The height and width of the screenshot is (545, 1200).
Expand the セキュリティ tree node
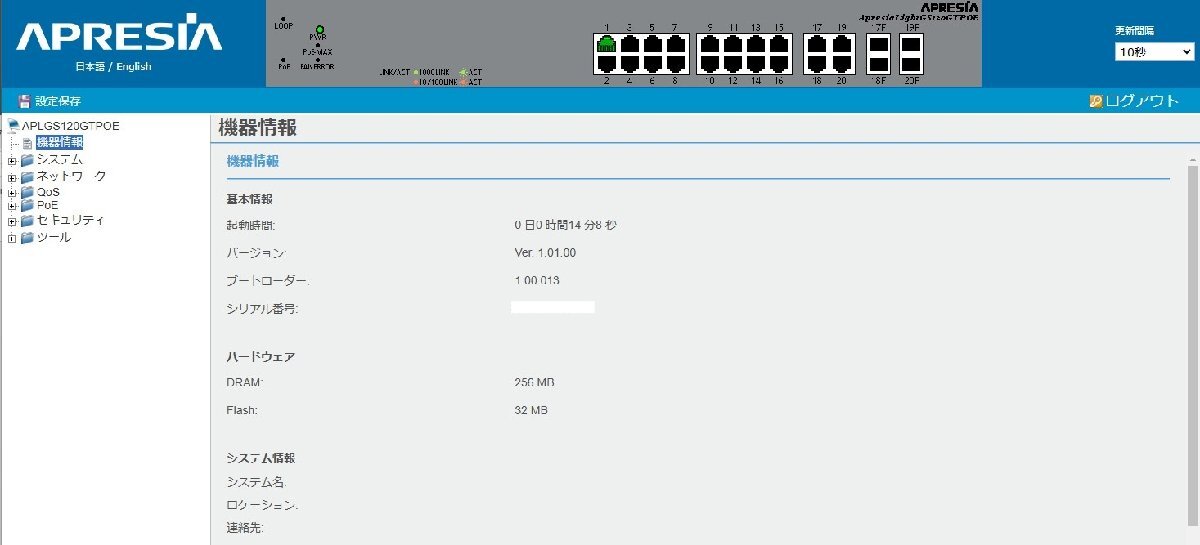tap(12, 222)
